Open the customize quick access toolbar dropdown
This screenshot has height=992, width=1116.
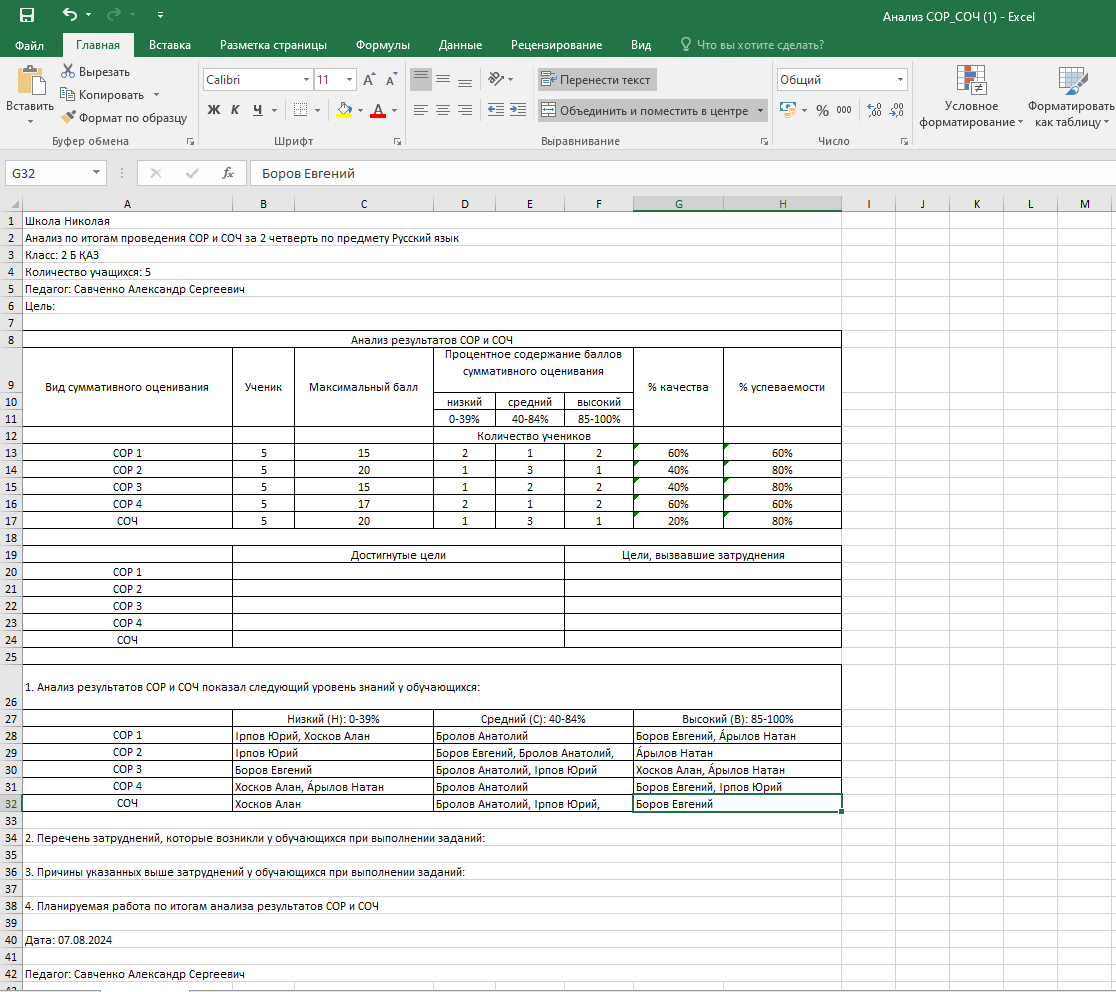(160, 15)
